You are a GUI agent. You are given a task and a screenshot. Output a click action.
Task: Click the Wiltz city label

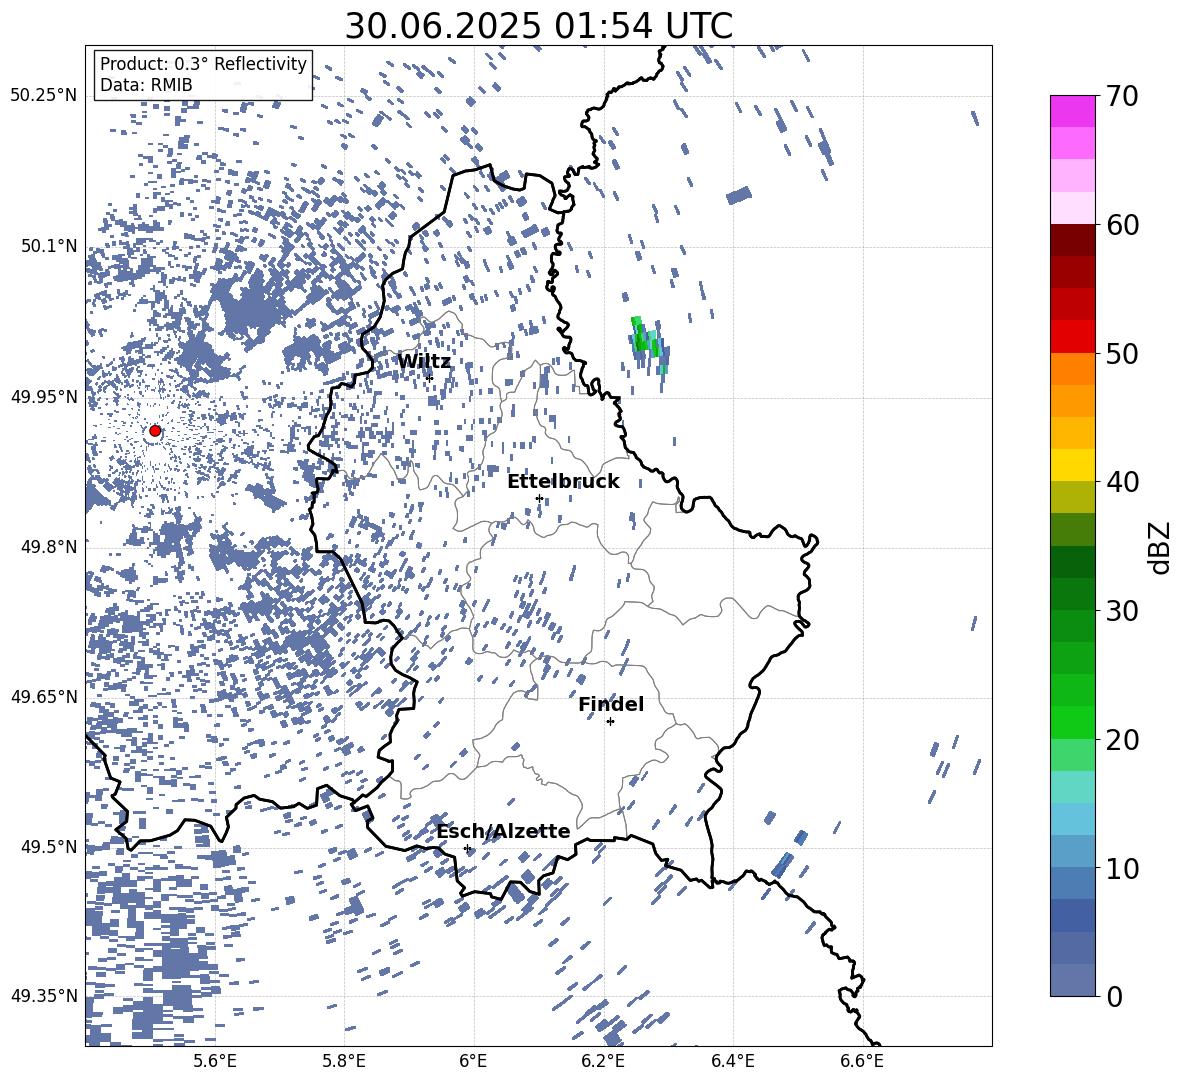coord(424,362)
